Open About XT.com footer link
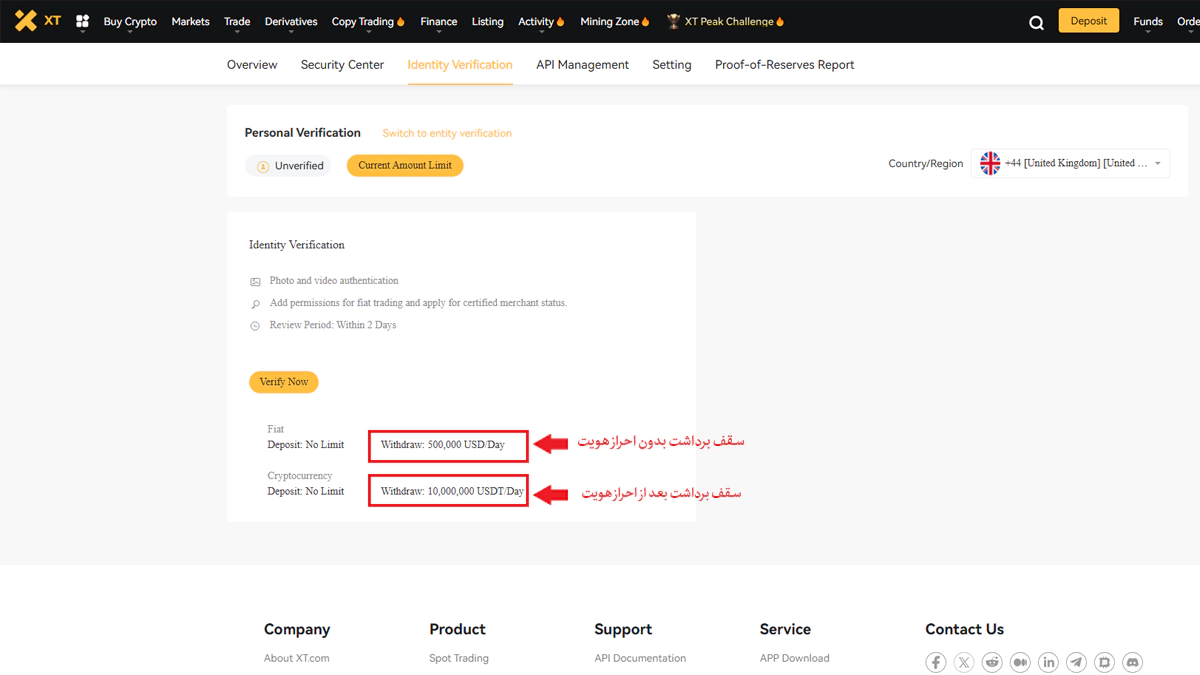 point(297,658)
